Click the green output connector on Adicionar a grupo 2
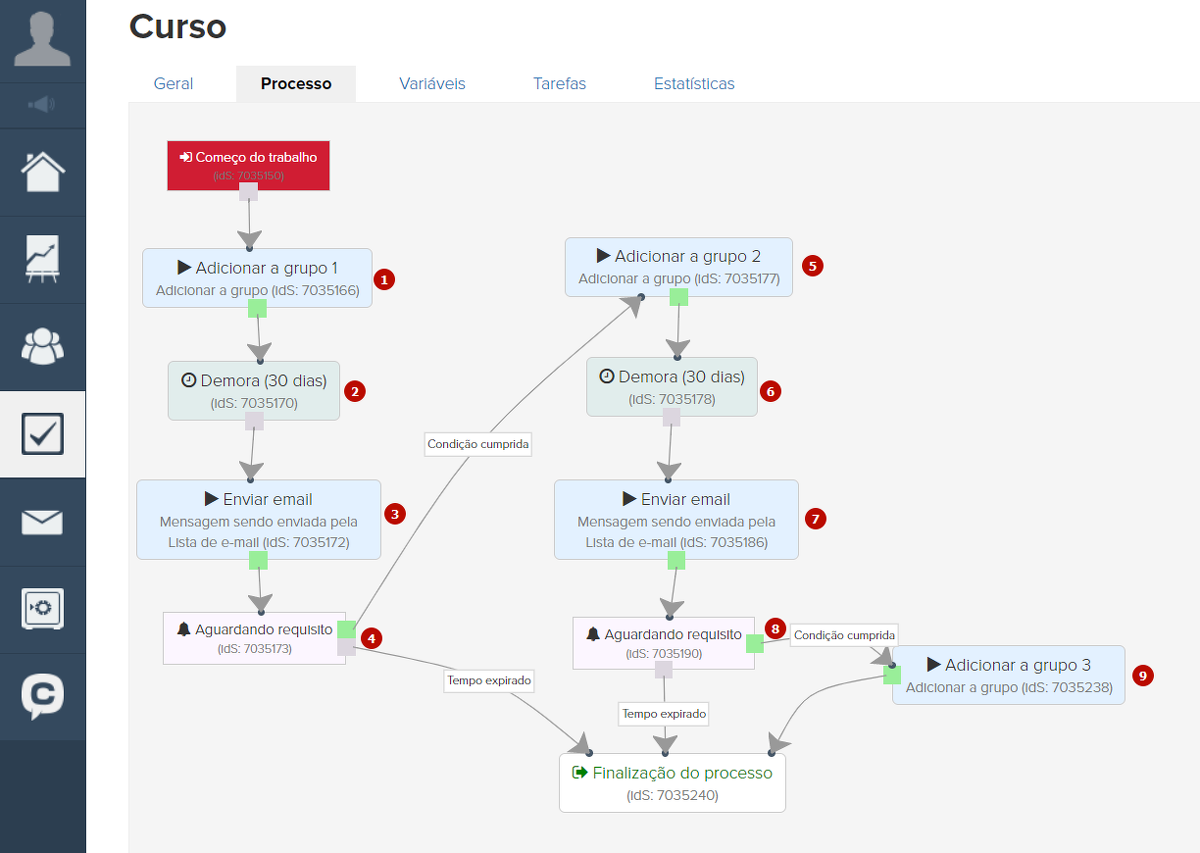This screenshot has height=853, width=1200. tap(678, 296)
